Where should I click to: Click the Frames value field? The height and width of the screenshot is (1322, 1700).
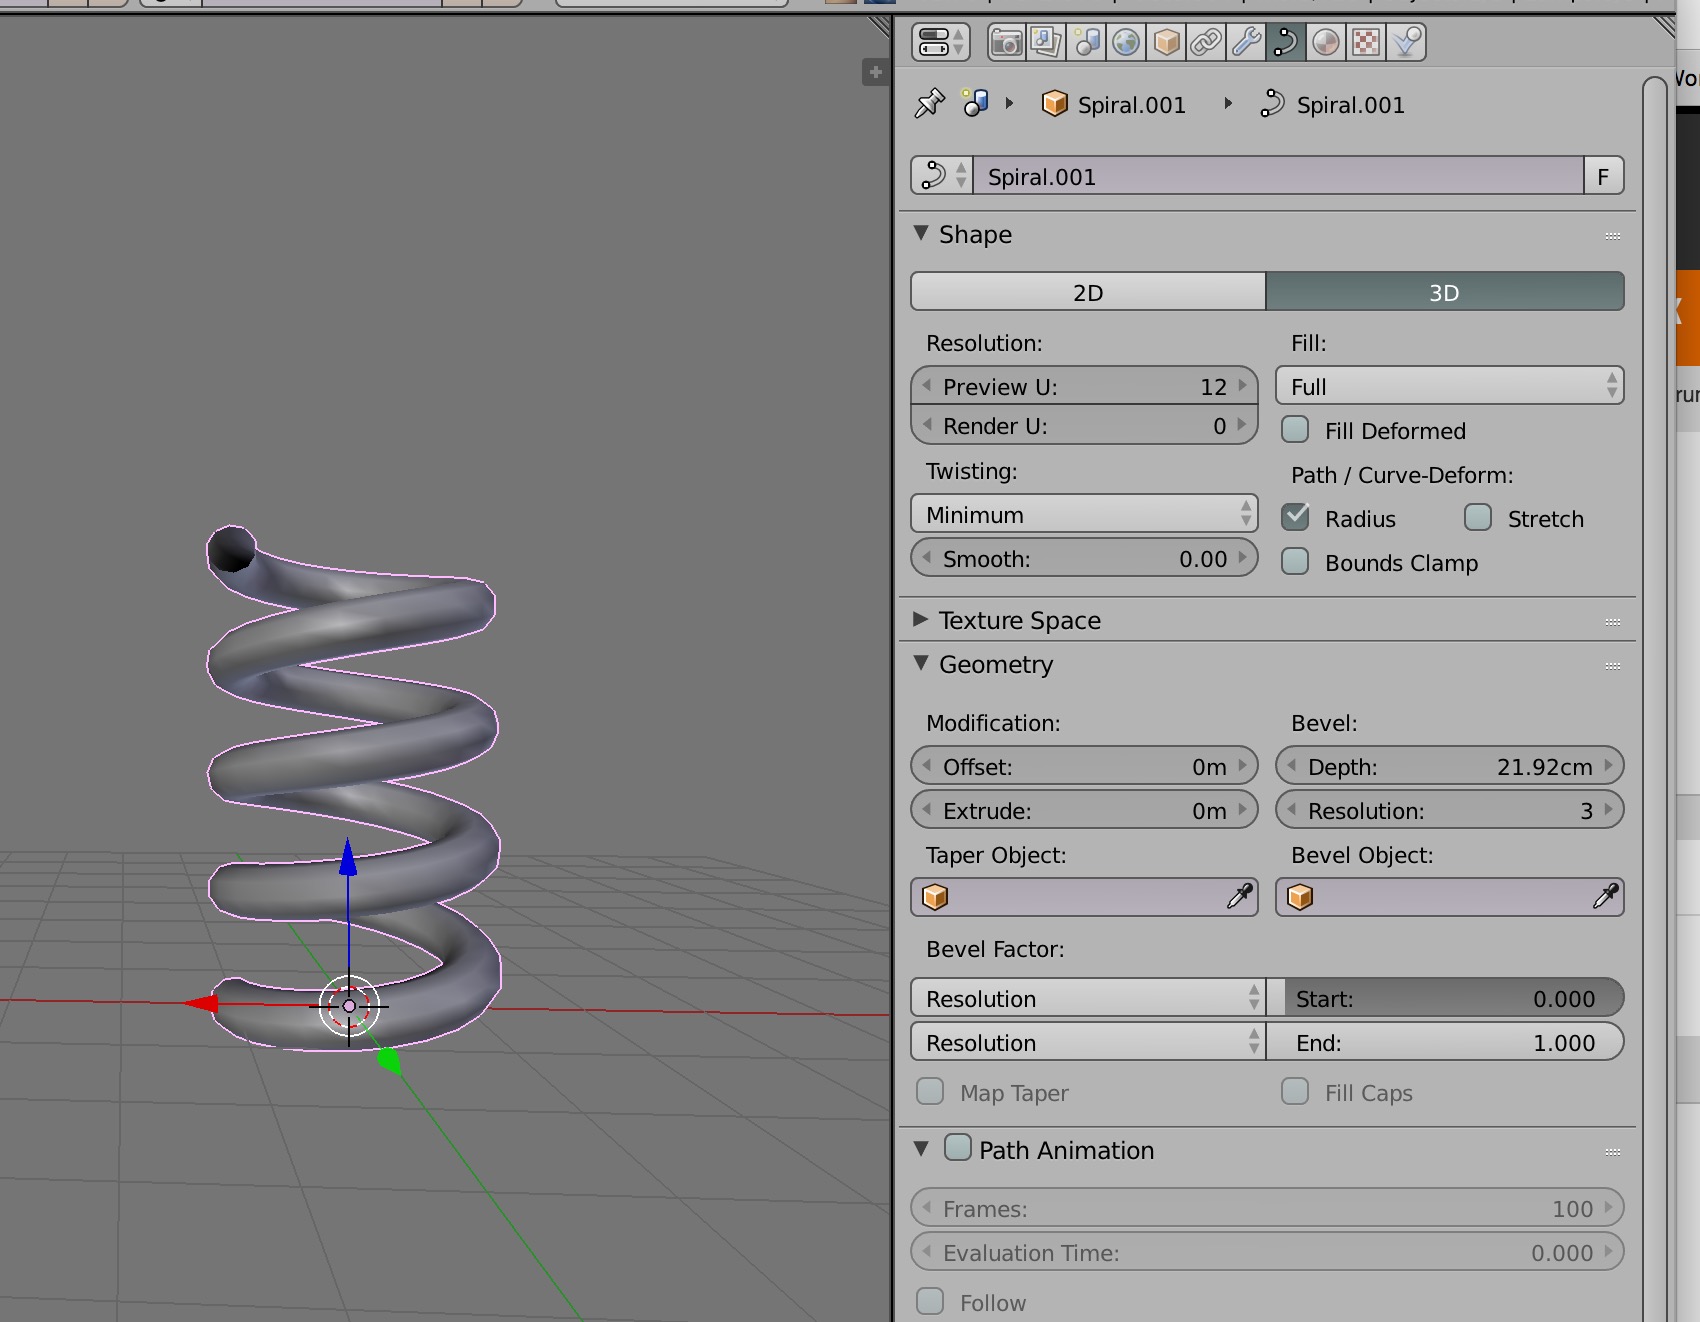(1267, 1208)
